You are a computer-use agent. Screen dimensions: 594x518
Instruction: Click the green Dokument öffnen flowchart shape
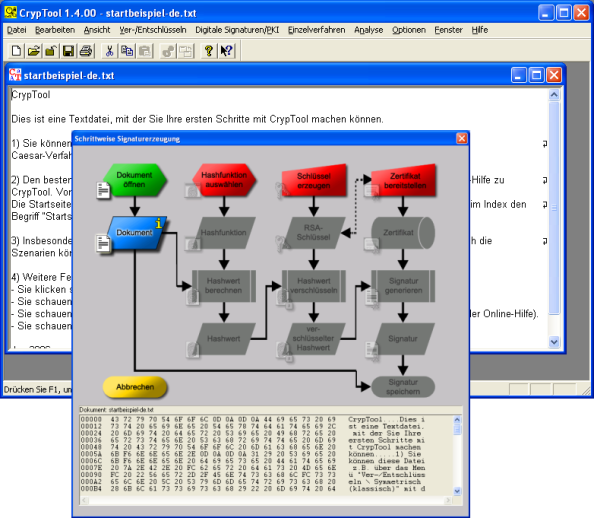pos(134,180)
